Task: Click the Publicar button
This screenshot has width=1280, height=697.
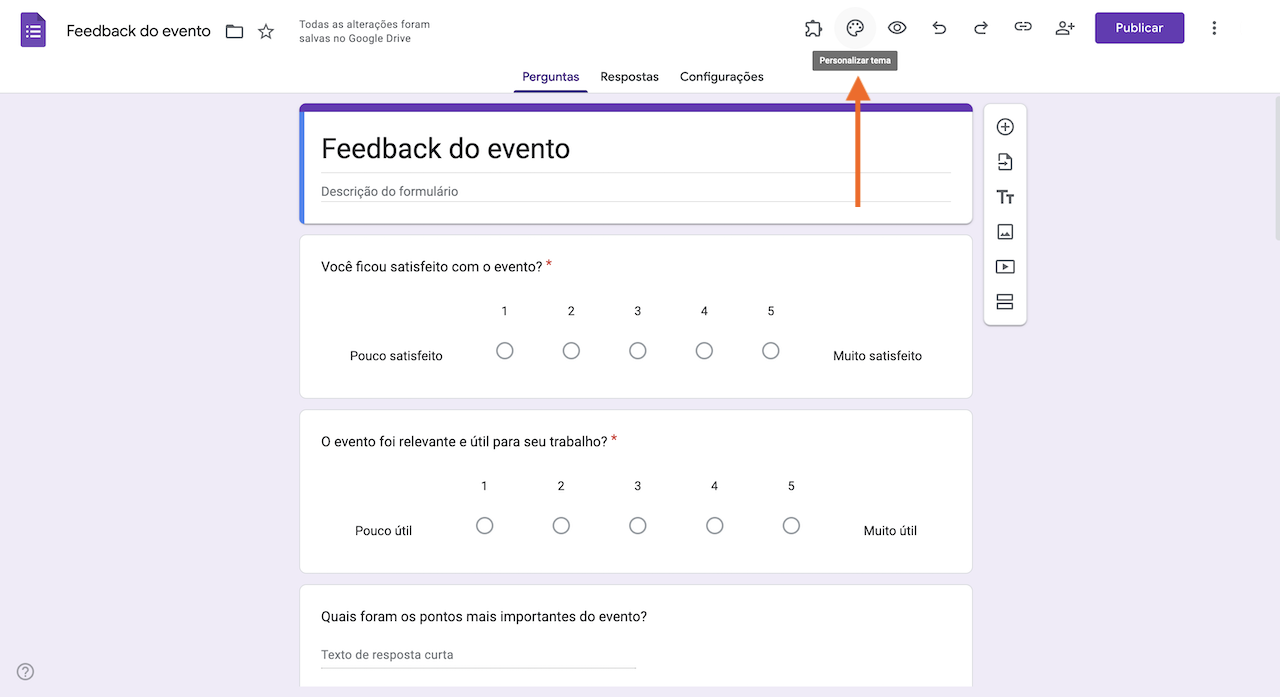Action: 1139,28
